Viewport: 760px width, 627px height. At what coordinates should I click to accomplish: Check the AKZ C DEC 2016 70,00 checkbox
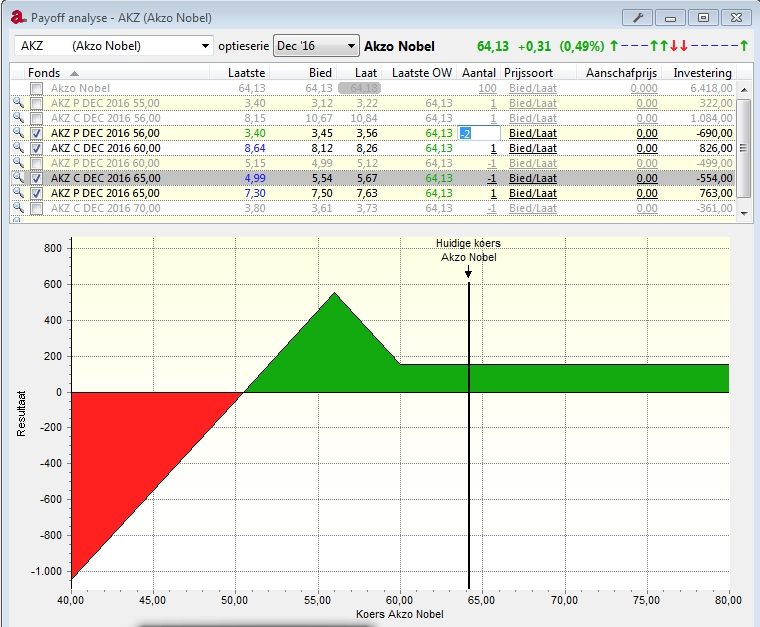(37, 208)
